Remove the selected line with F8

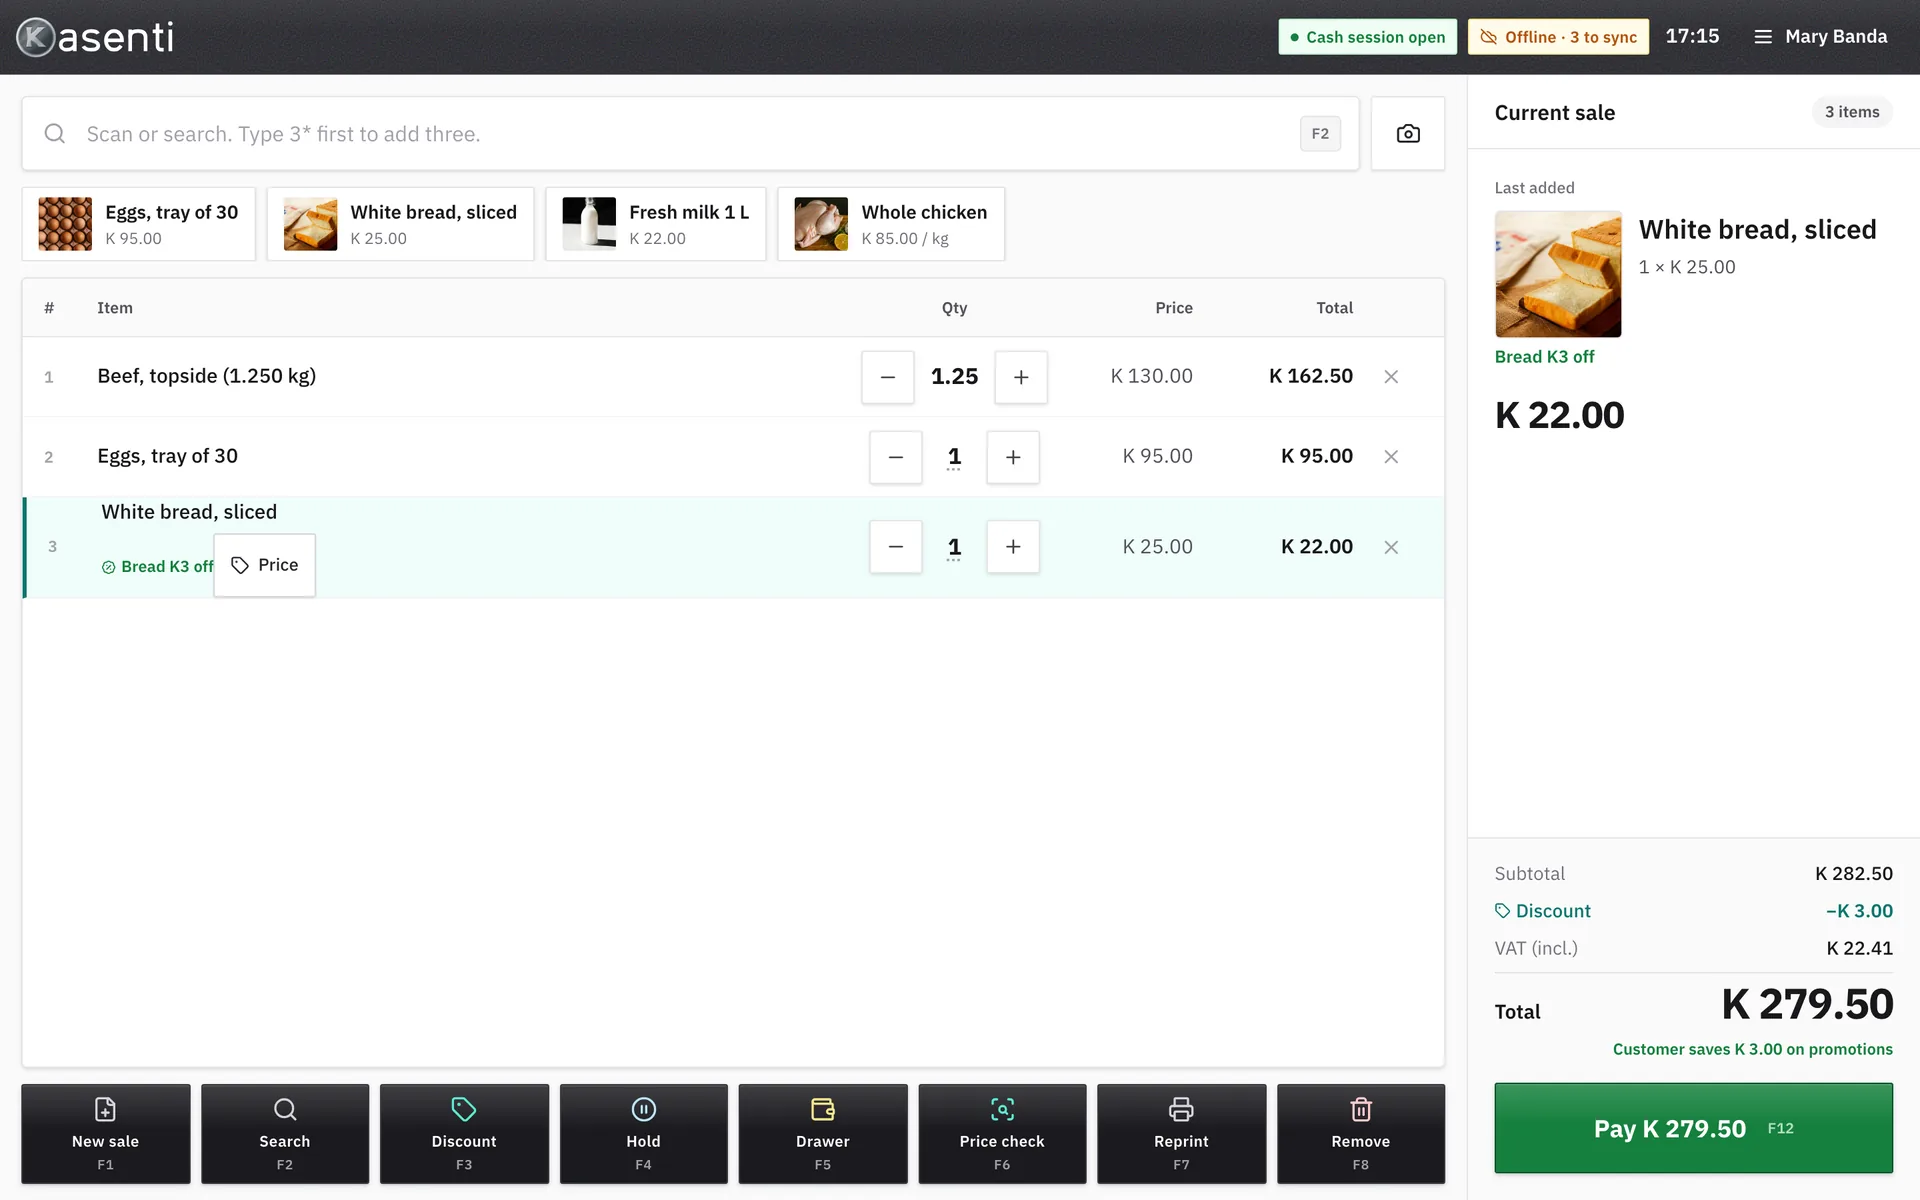tap(1360, 1134)
